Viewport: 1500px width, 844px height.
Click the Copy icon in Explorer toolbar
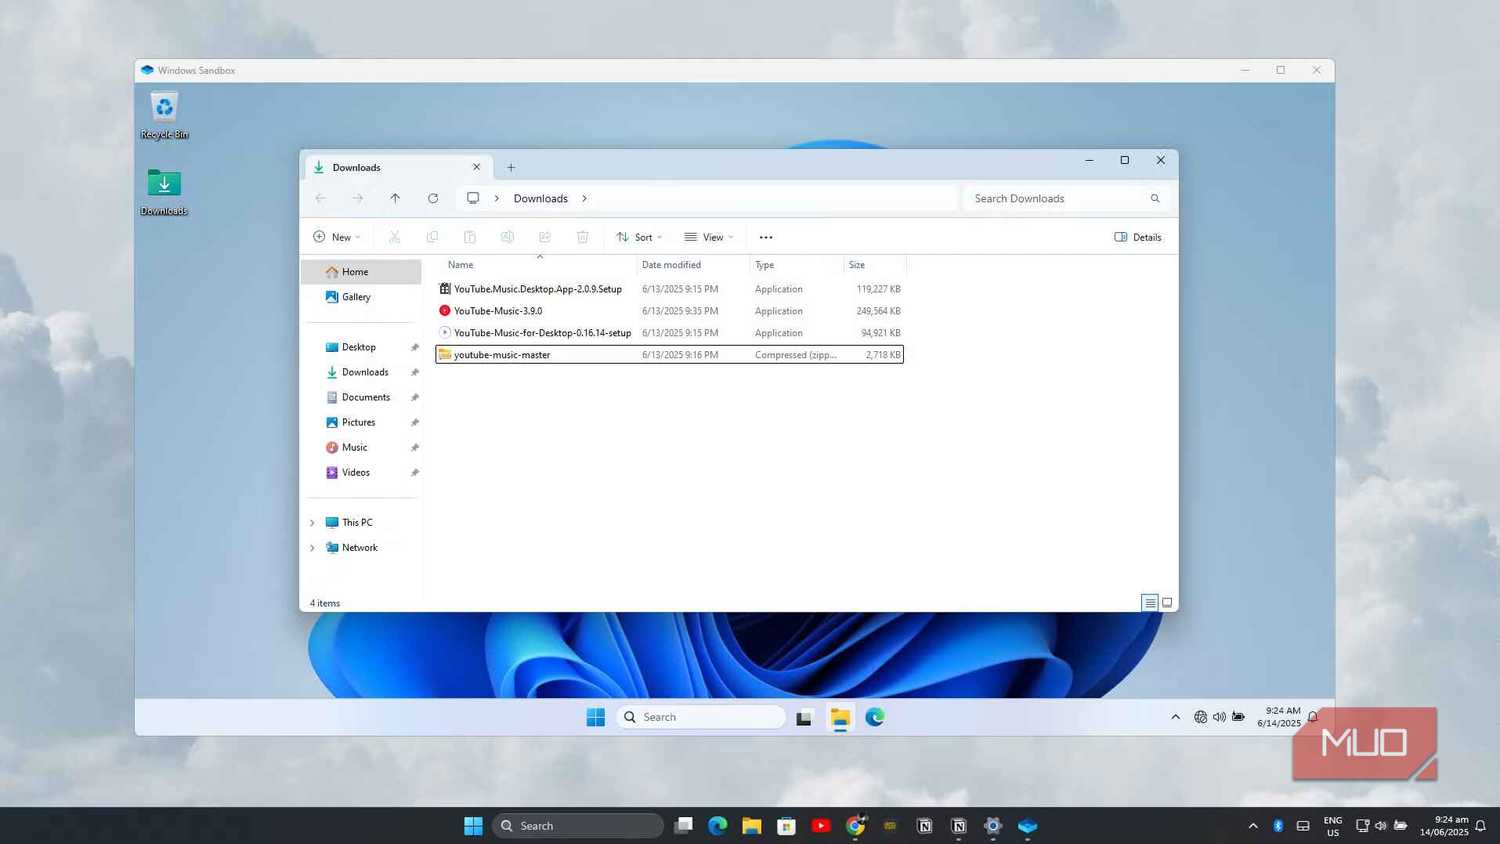pyautogui.click(x=432, y=237)
